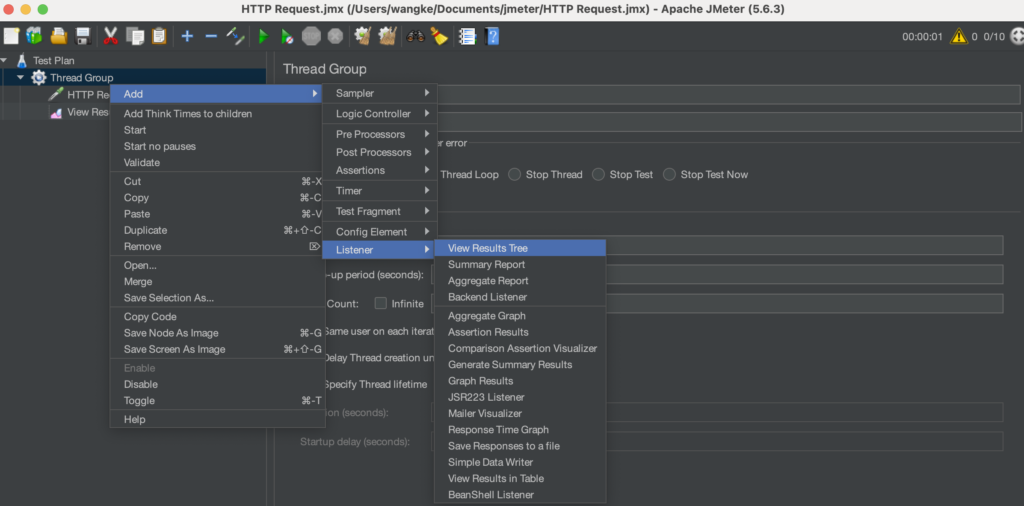
Task: Click Disable in context menu
Action: click(217, 385)
